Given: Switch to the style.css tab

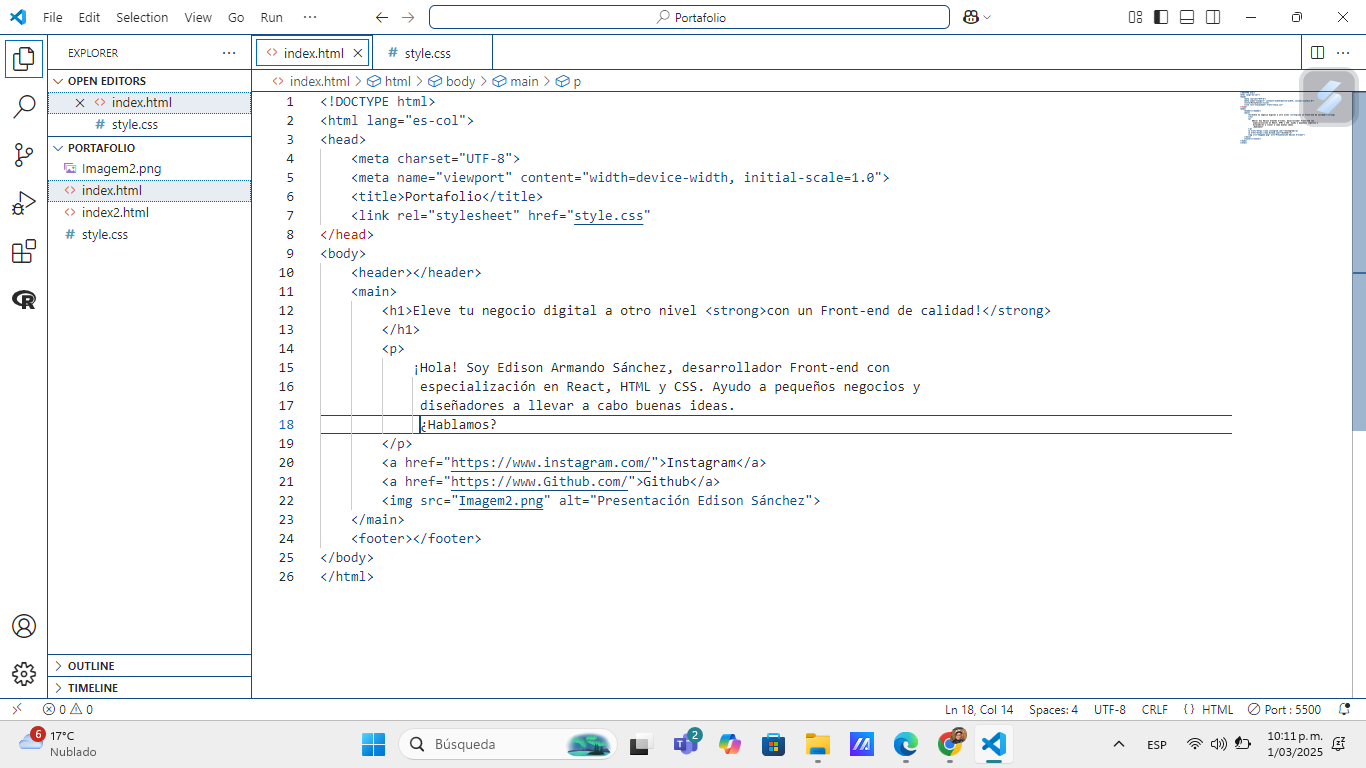Looking at the screenshot, I should click(x=427, y=53).
